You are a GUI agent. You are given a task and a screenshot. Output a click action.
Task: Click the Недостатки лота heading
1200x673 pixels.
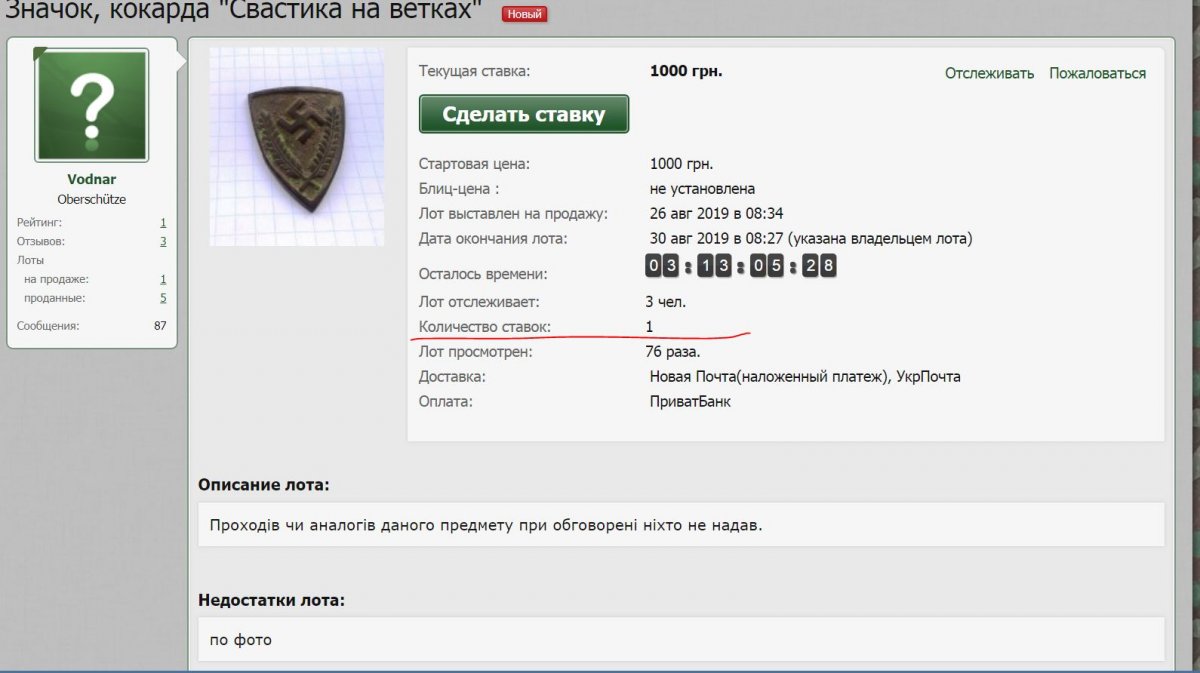271,600
